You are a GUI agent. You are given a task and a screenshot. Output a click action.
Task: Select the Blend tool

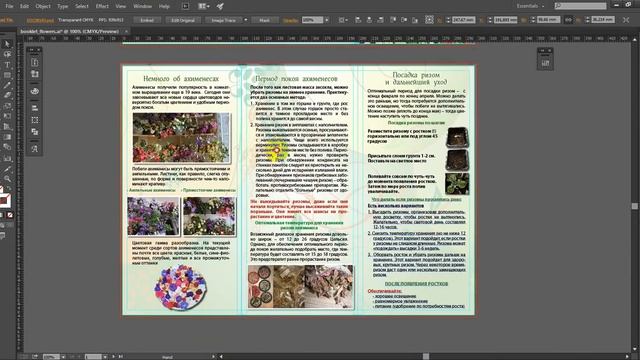(7, 147)
